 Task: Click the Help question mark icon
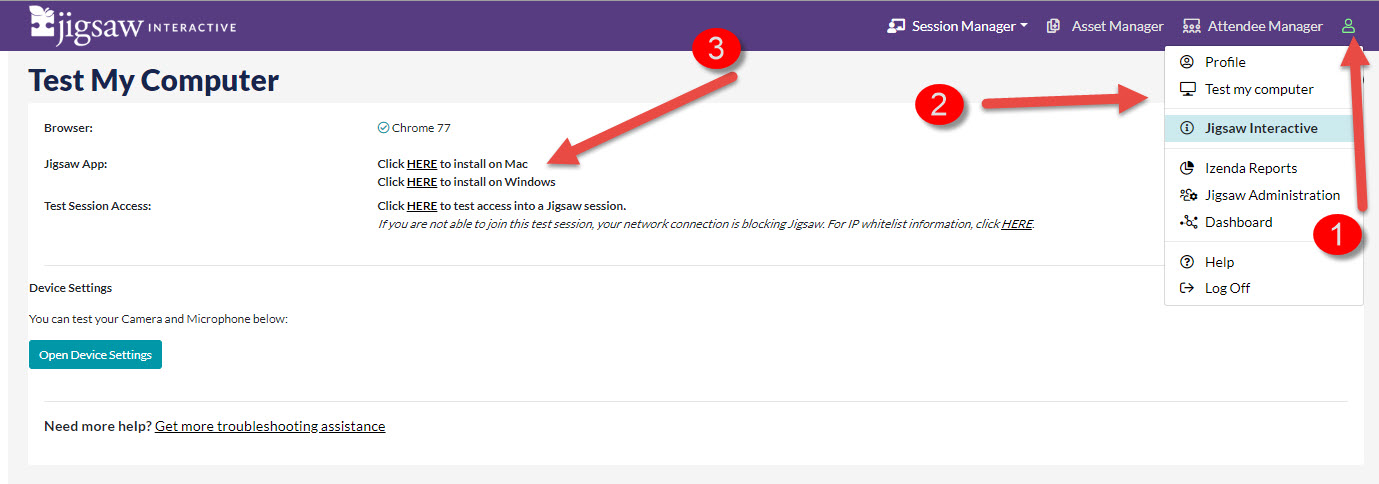pos(1187,262)
